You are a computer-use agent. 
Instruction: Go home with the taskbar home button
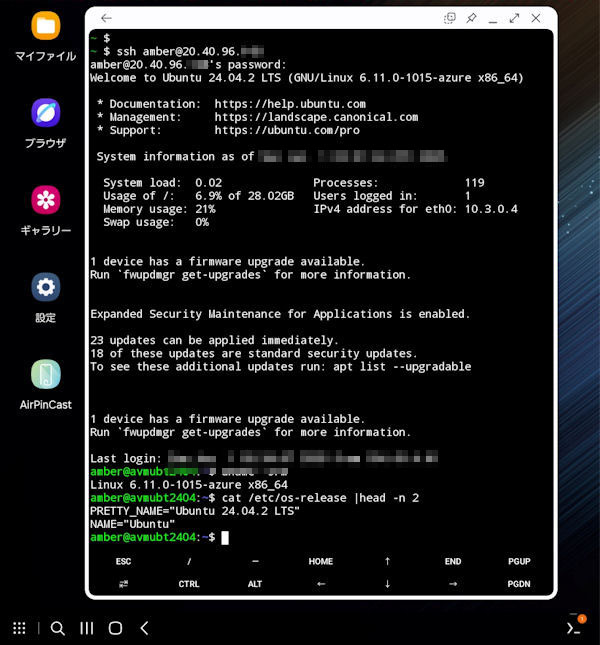pyautogui.click(x=115, y=628)
